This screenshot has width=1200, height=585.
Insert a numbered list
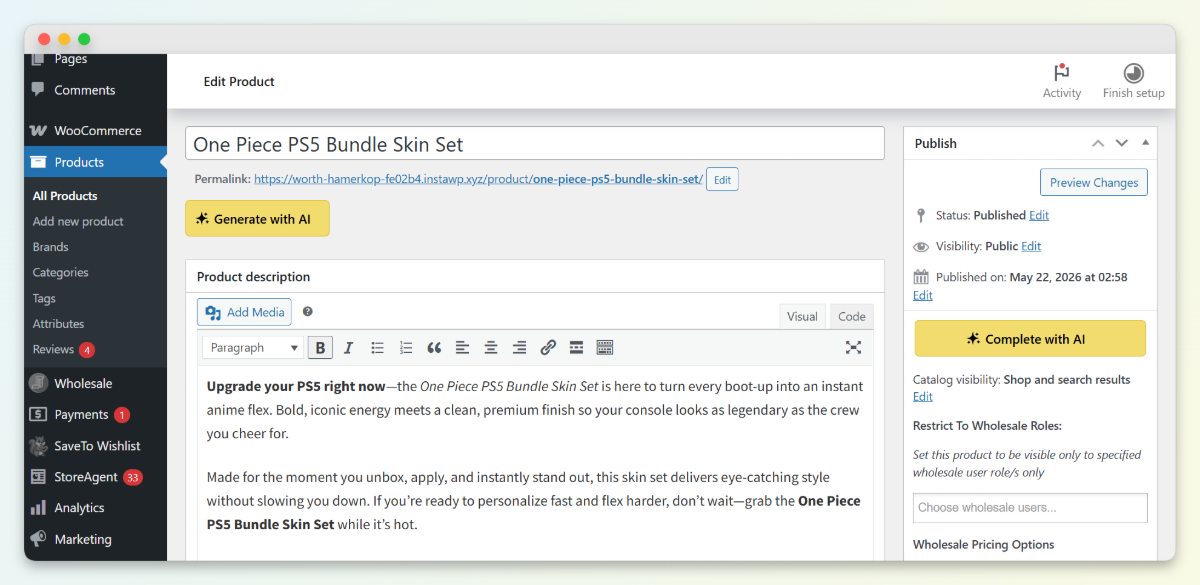(405, 348)
